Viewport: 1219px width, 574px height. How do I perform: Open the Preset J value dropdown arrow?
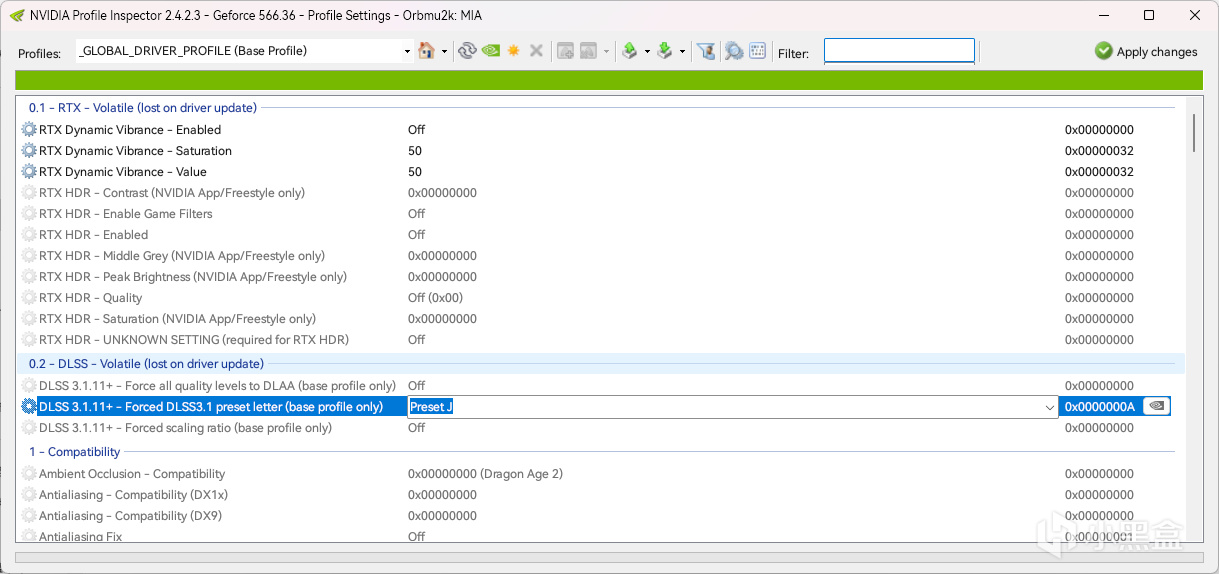[x=1049, y=407]
